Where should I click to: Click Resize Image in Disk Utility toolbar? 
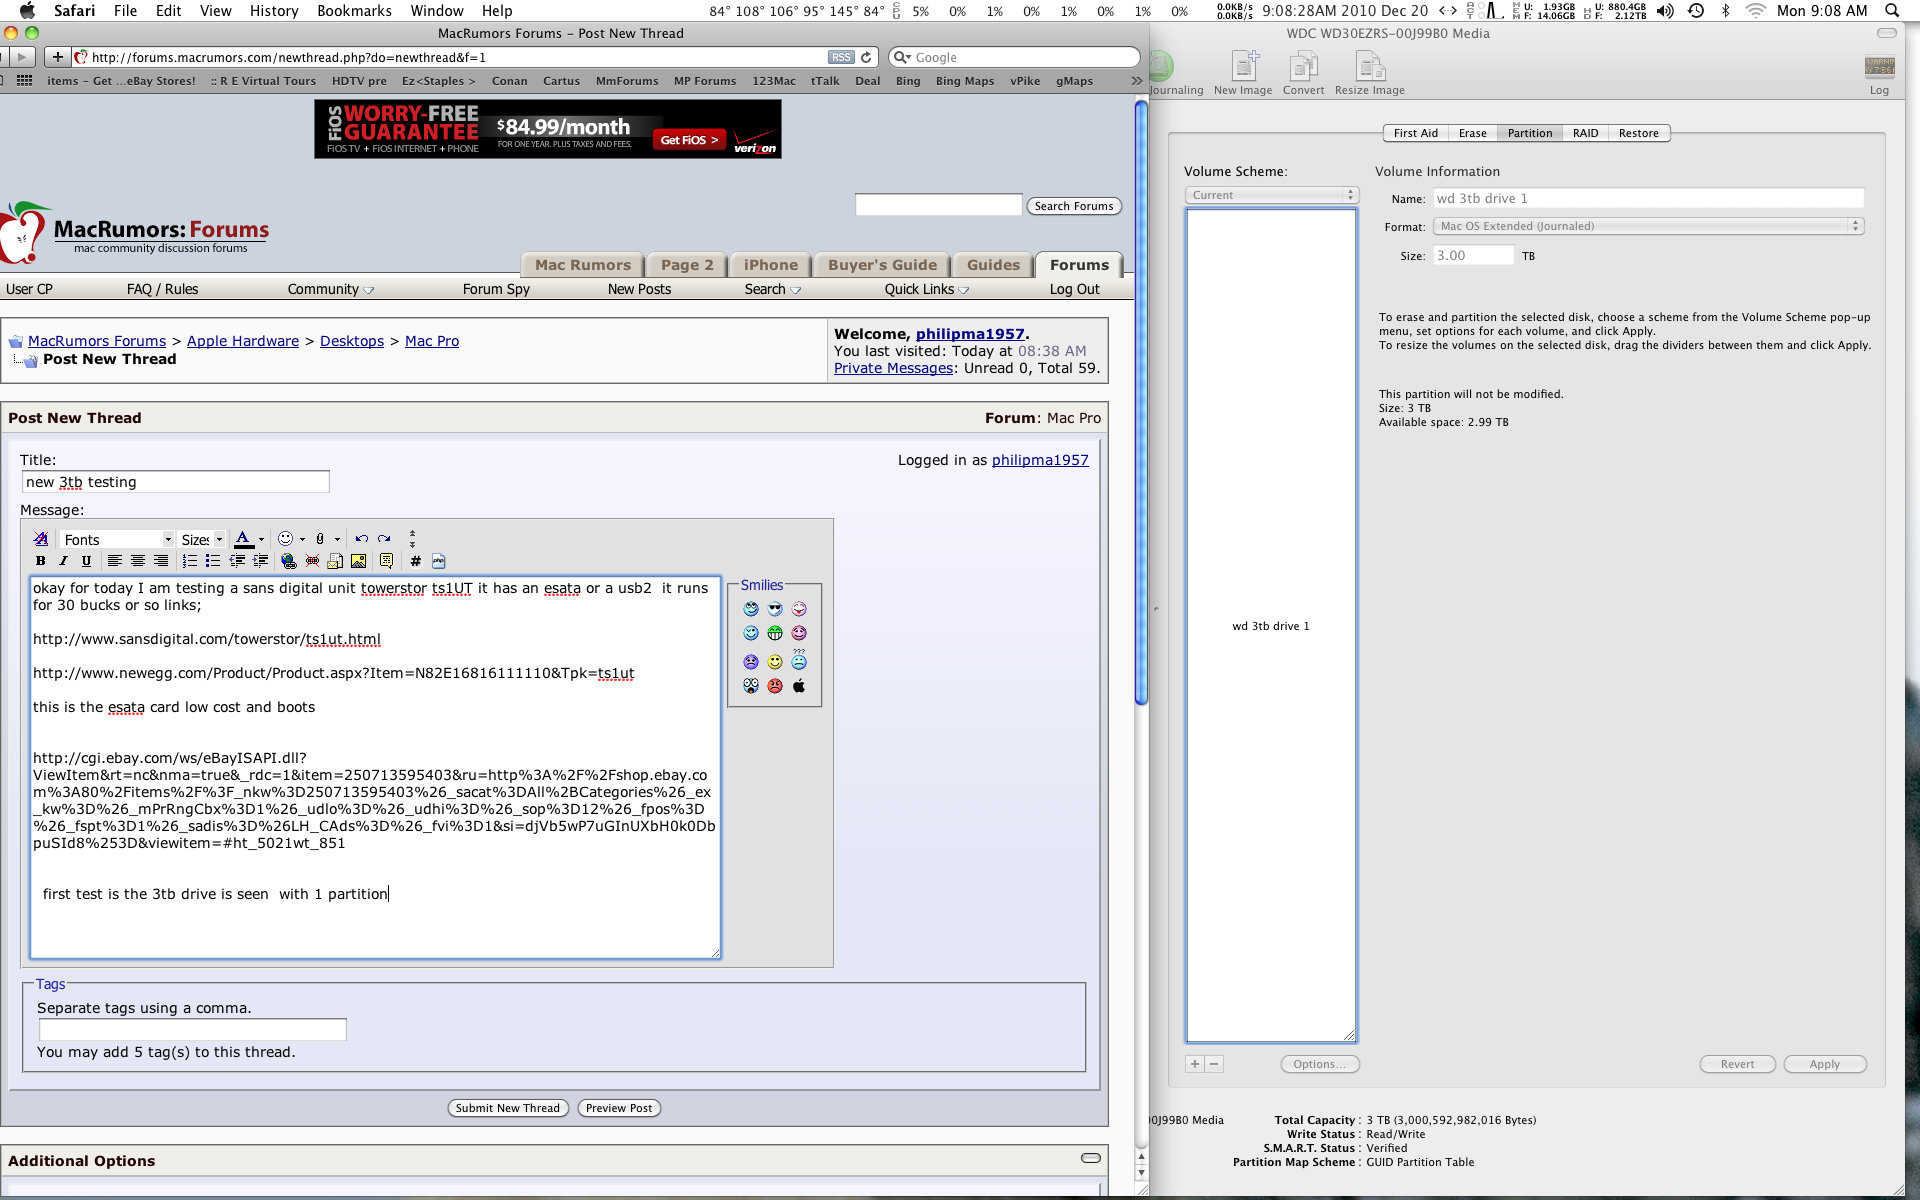point(1369,73)
